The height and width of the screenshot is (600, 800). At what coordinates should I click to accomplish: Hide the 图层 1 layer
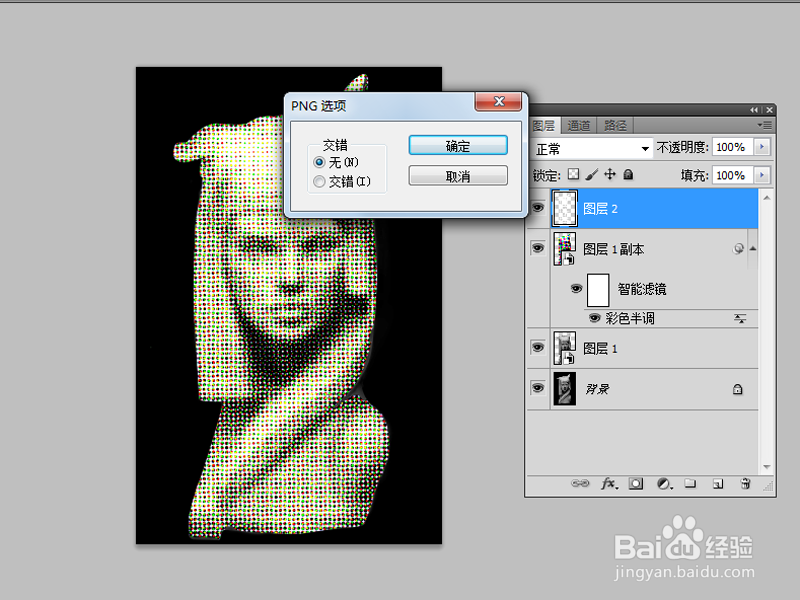click(x=538, y=348)
